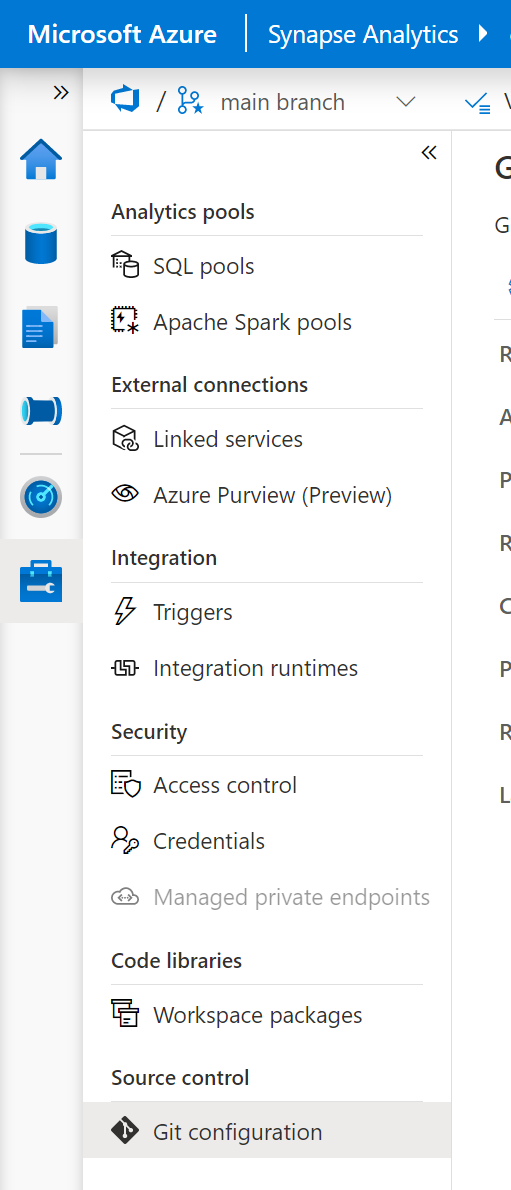Image resolution: width=511 pixels, height=1190 pixels.
Task: Open the Integrate hub pipeline icon
Action: pyautogui.click(x=41, y=411)
